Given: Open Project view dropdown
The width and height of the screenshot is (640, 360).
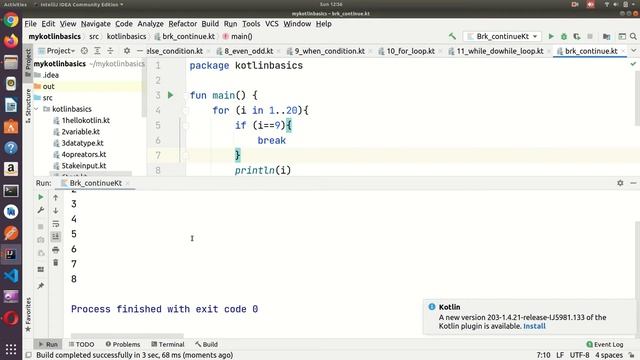Looking at the screenshot, I should (x=57, y=51).
